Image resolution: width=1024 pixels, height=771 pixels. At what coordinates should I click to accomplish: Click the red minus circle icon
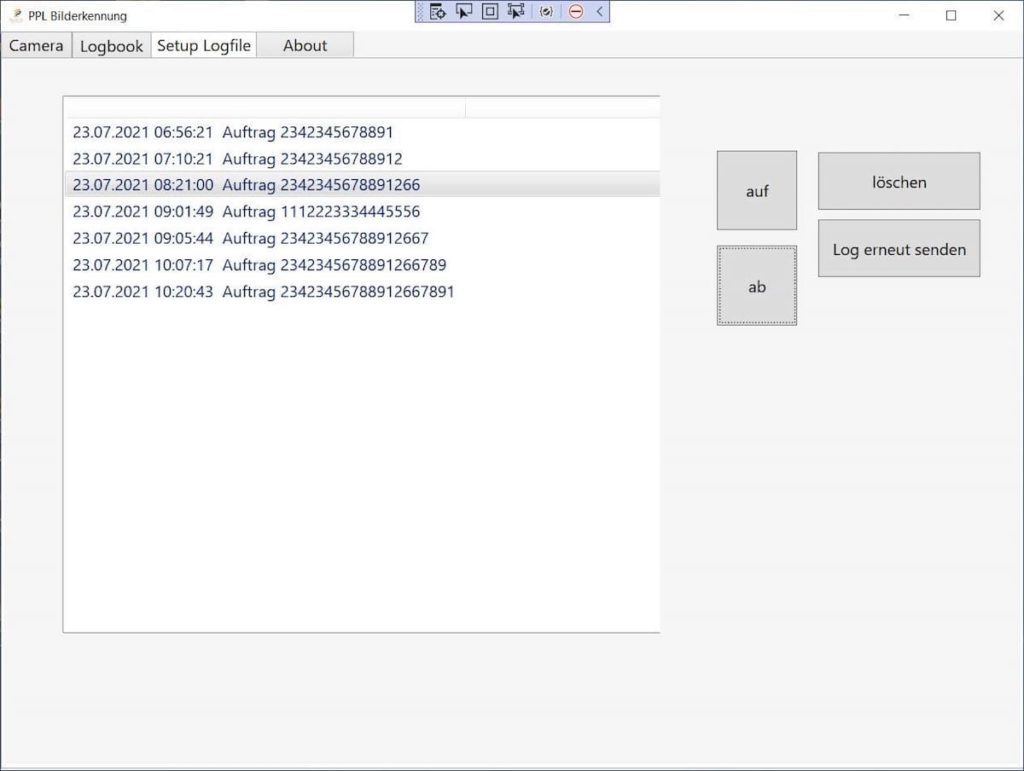coord(576,12)
